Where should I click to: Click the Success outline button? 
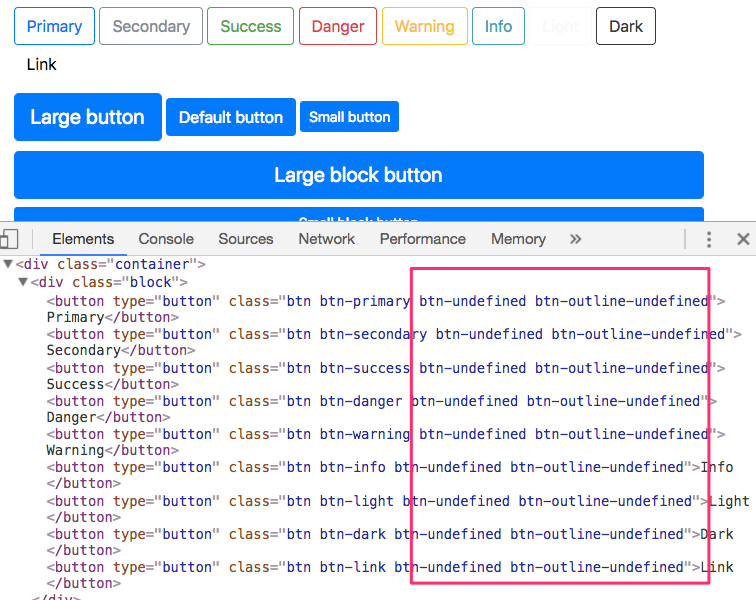[250, 26]
